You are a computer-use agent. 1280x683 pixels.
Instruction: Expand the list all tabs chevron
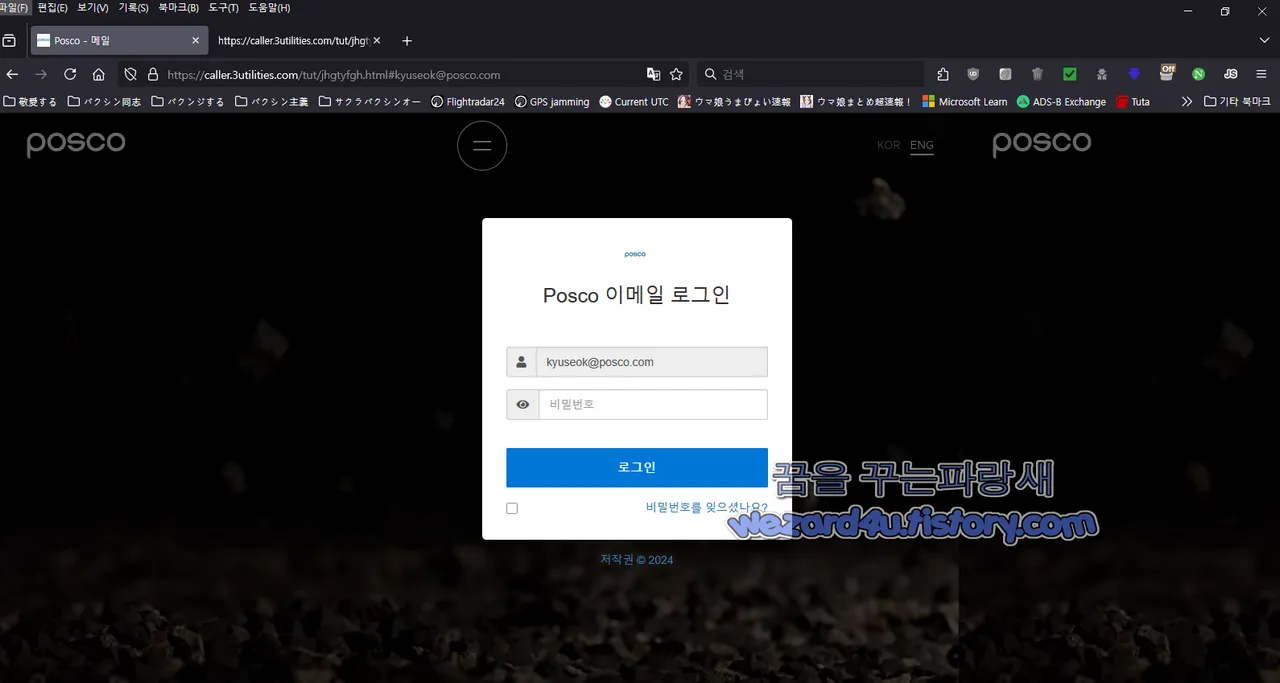[x=1264, y=41]
